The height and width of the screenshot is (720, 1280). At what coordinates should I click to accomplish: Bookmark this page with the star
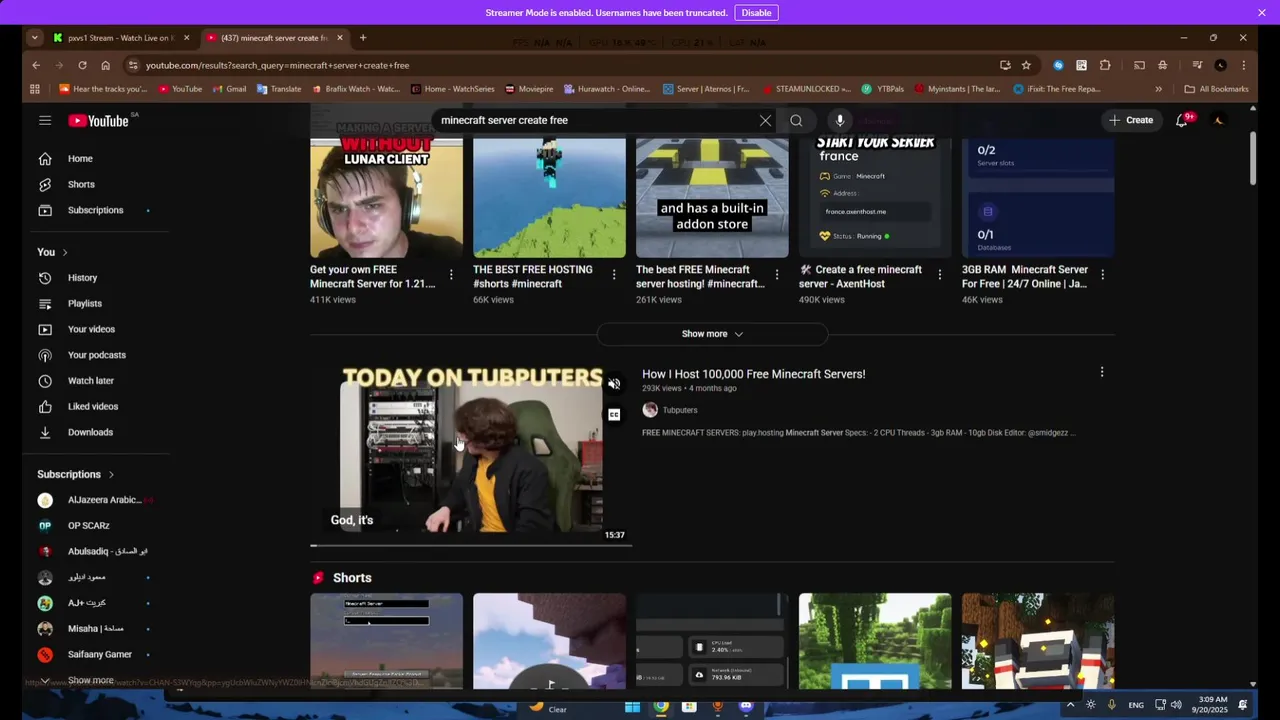click(x=1026, y=65)
